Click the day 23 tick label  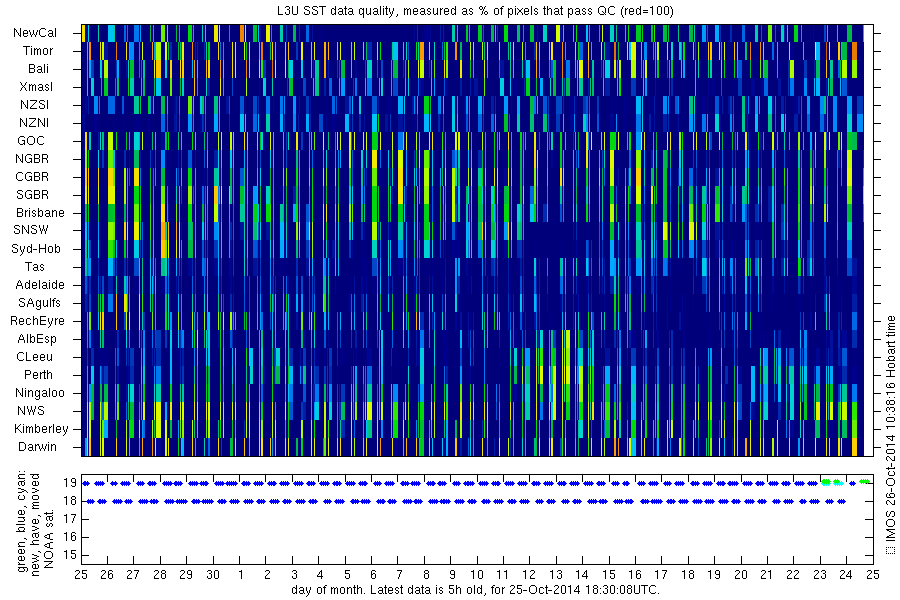(x=820, y=575)
